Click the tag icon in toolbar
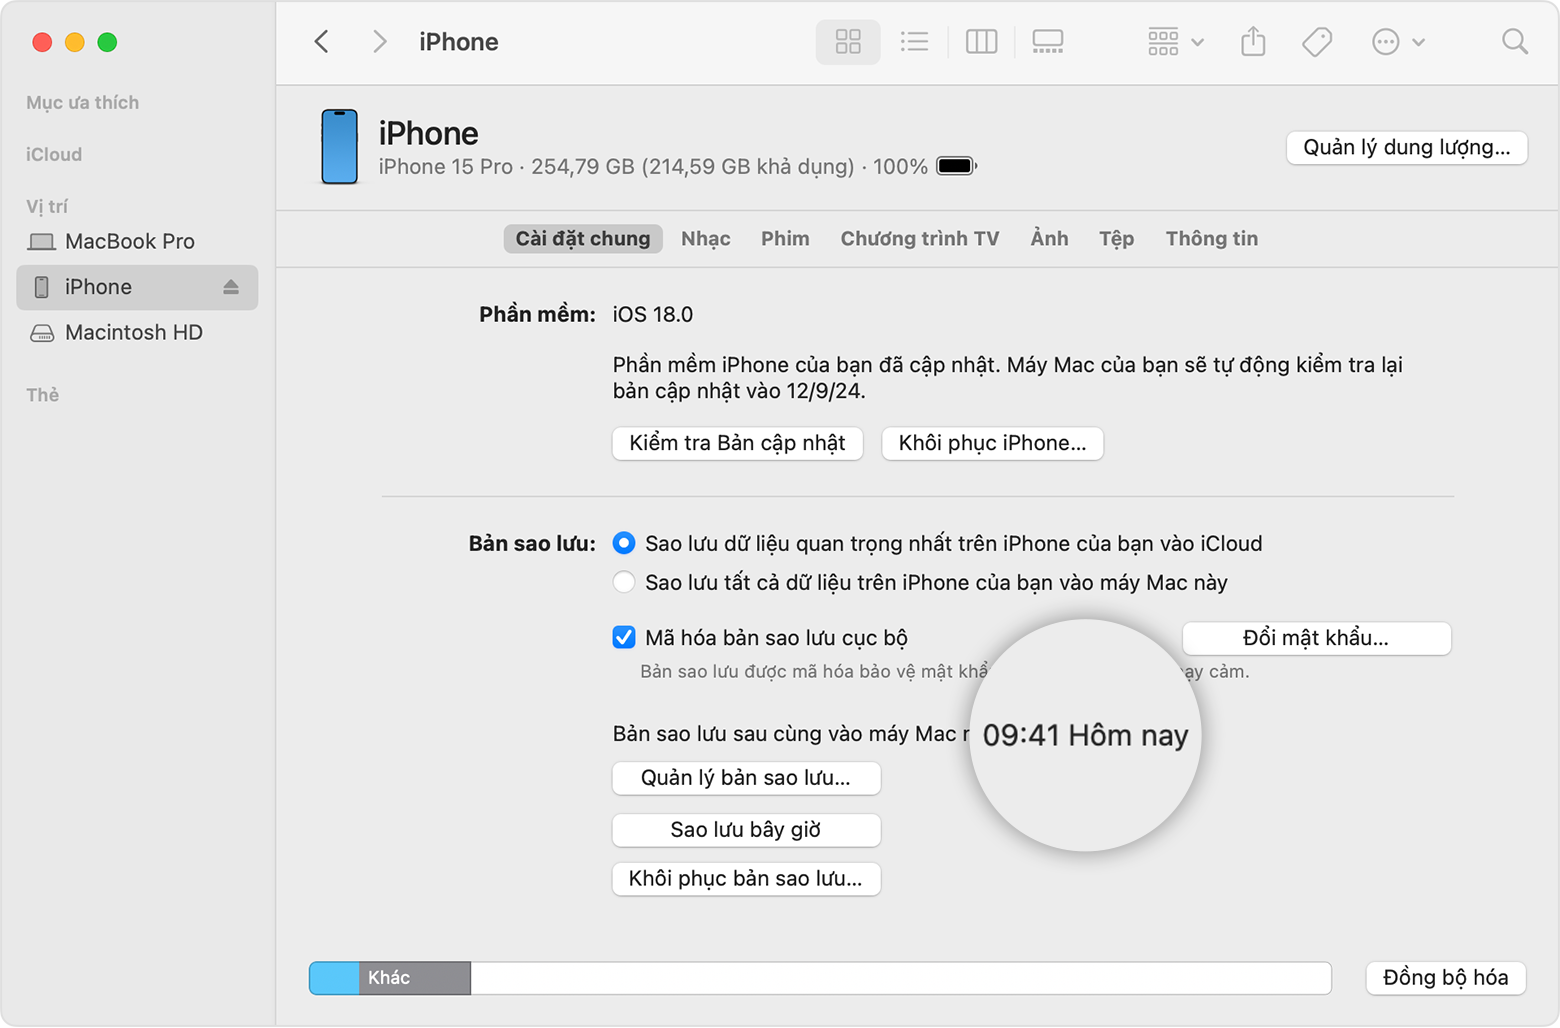1560x1028 pixels. pyautogui.click(x=1317, y=42)
